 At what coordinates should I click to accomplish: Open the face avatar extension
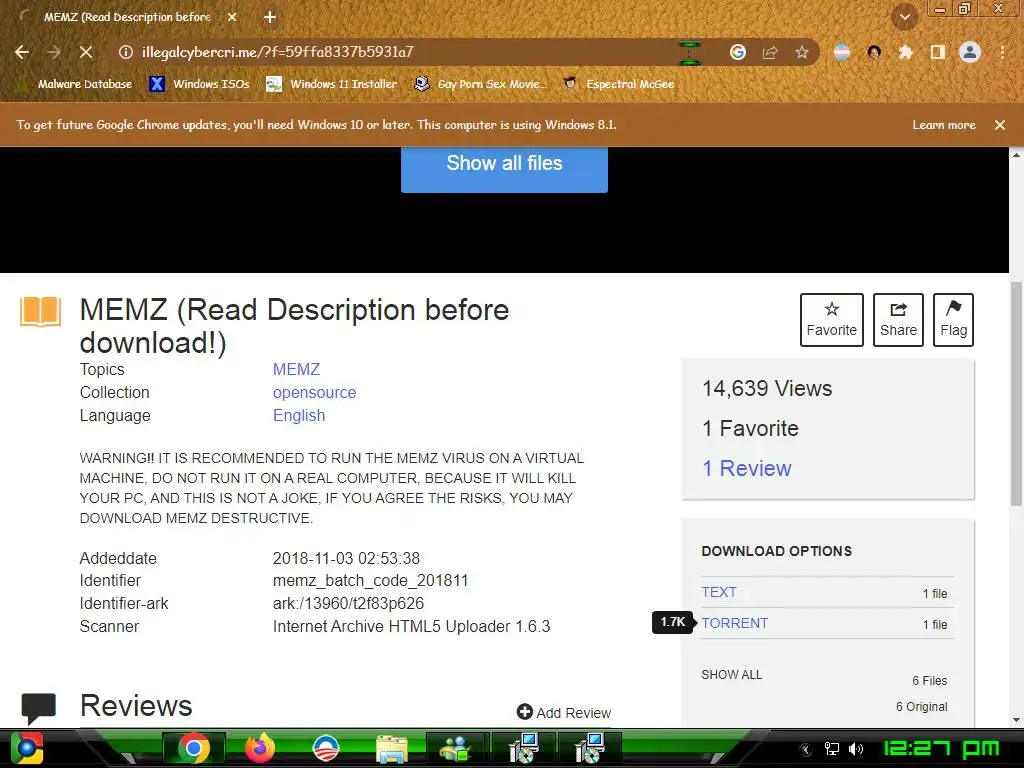coord(874,52)
